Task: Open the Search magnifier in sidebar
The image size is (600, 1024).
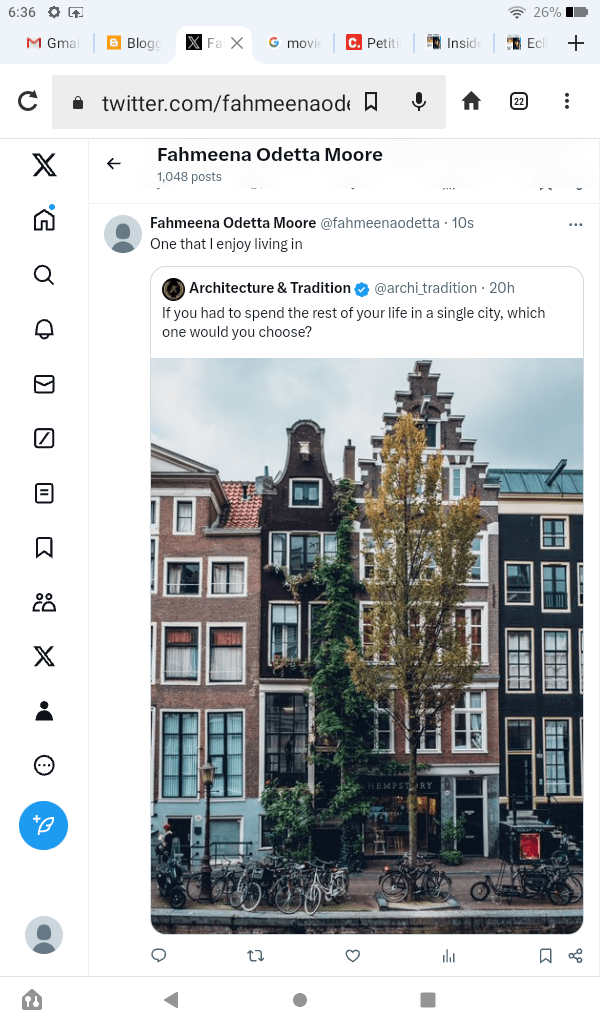Action: click(44, 274)
